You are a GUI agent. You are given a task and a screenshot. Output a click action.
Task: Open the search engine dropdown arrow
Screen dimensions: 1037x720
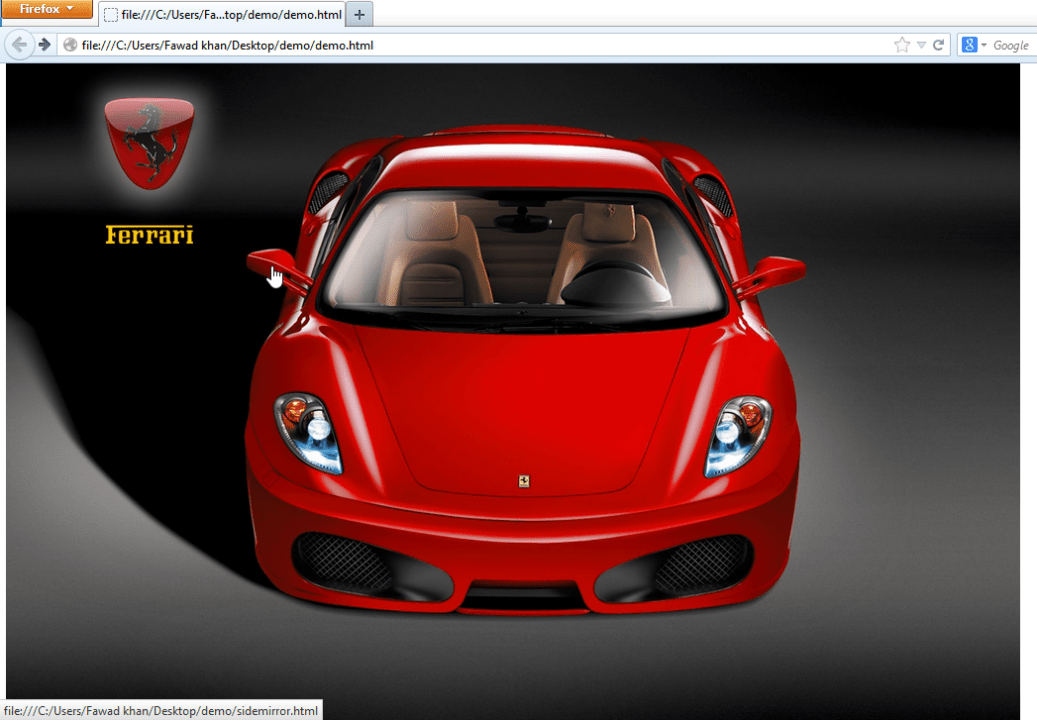click(x=984, y=44)
